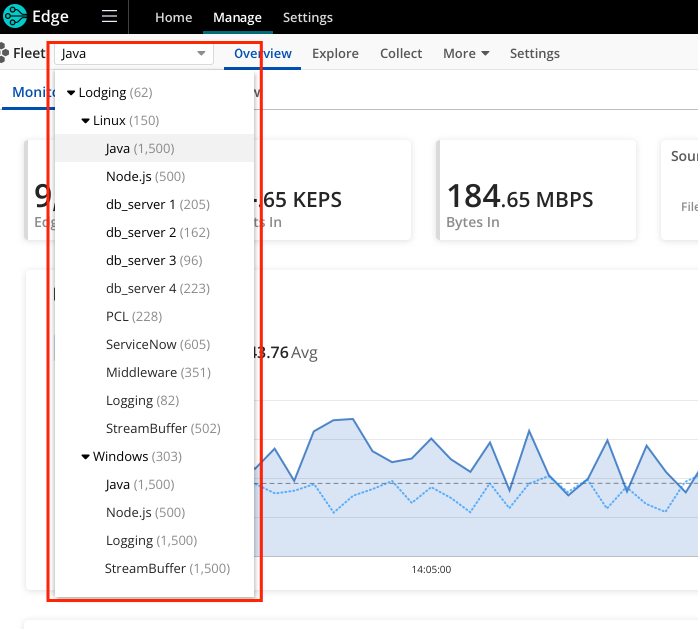The width and height of the screenshot is (698, 629).
Task: Switch to the Home tab
Action: (x=174, y=17)
